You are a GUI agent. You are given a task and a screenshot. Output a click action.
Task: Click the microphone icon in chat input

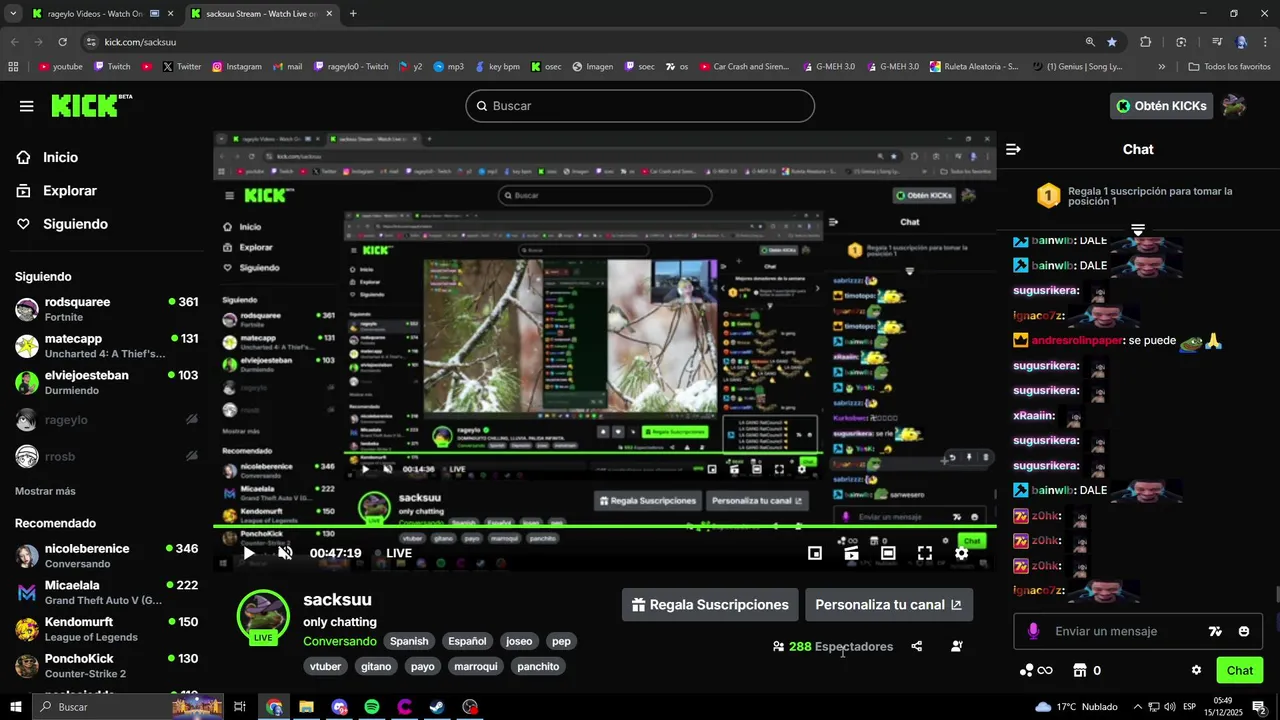1033,631
